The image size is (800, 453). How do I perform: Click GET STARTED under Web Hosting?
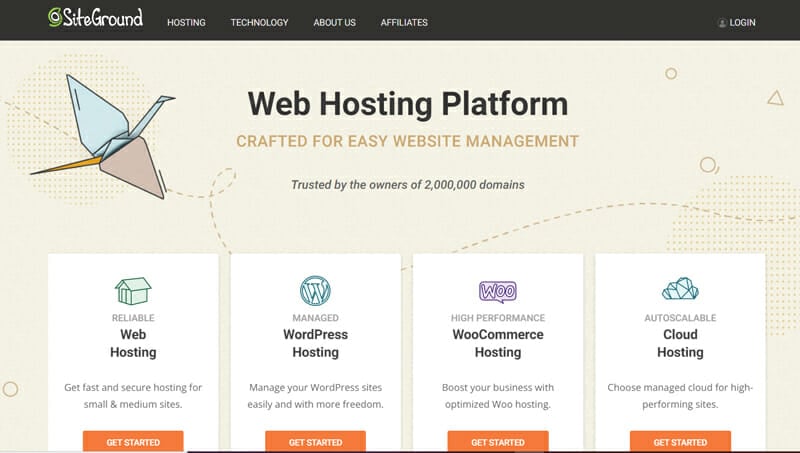[133, 442]
